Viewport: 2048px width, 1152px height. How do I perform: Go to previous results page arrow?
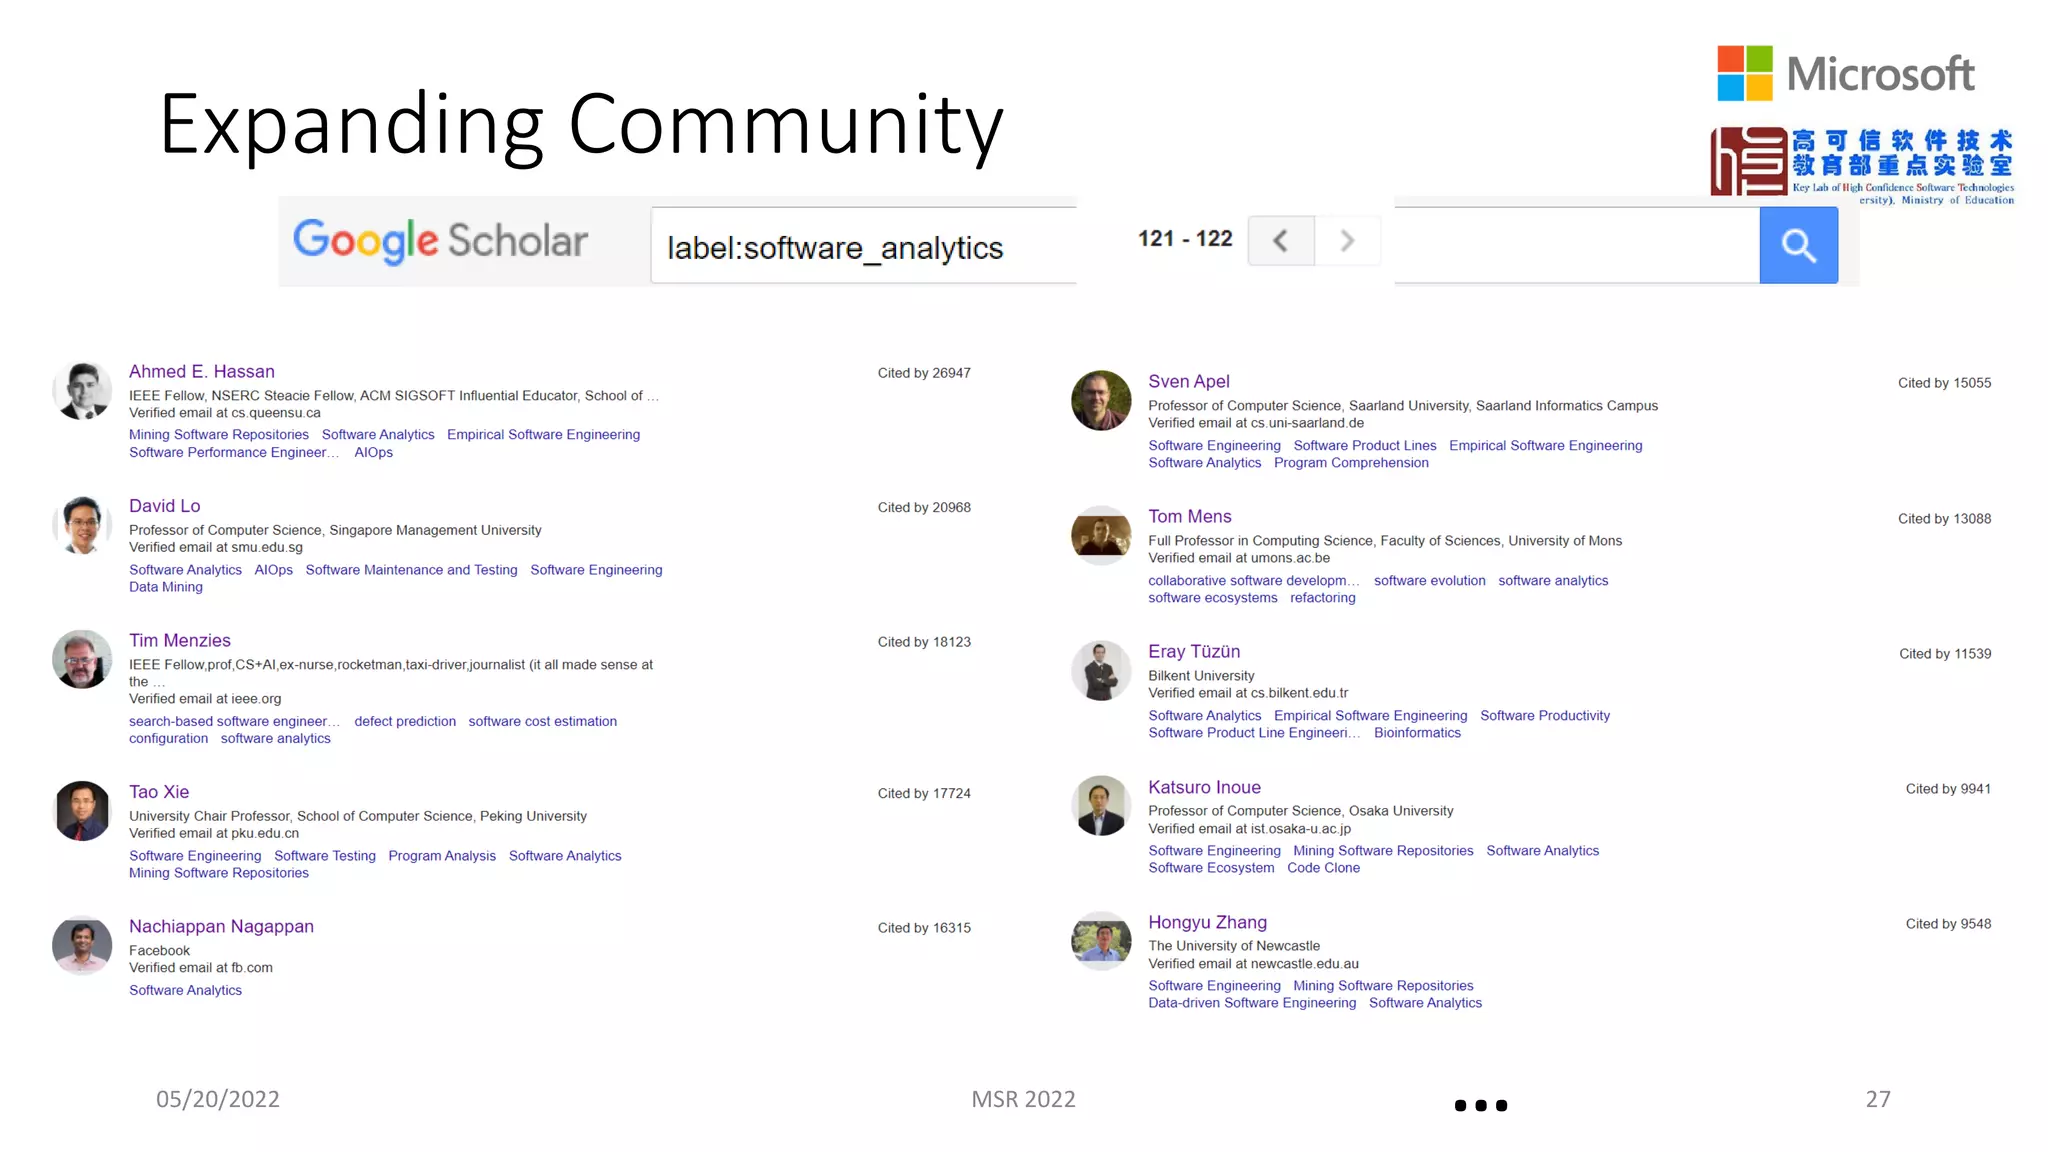coord(1281,241)
